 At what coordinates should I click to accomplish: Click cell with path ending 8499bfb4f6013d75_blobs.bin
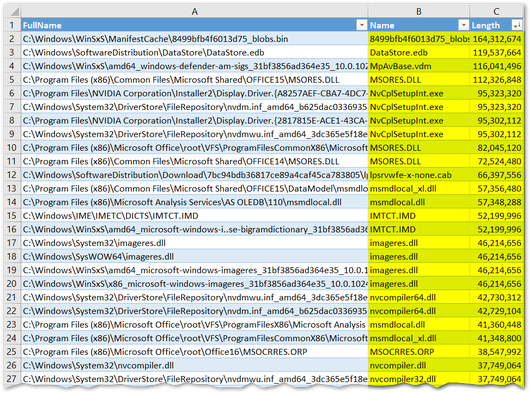click(194, 39)
